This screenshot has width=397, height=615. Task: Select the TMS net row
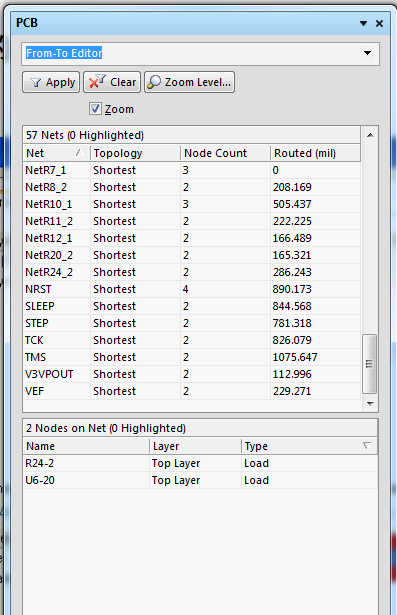(x=191, y=357)
